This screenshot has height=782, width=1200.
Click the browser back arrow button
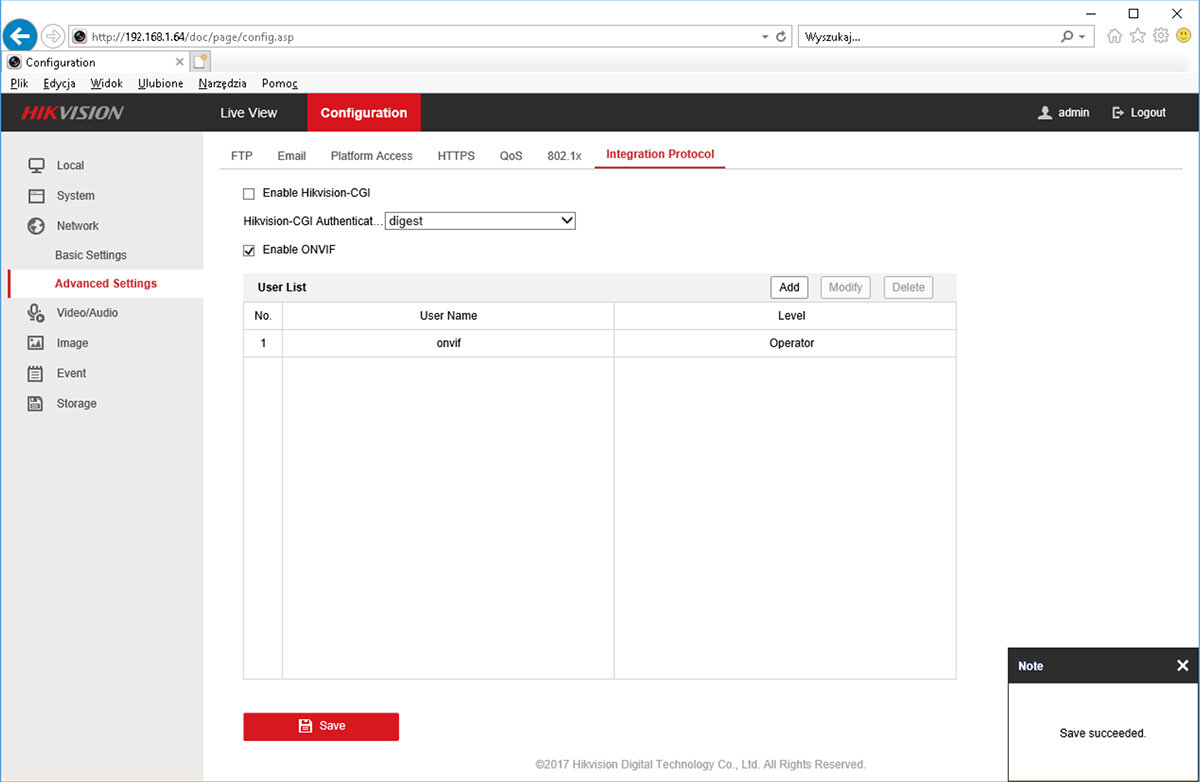tap(21, 36)
